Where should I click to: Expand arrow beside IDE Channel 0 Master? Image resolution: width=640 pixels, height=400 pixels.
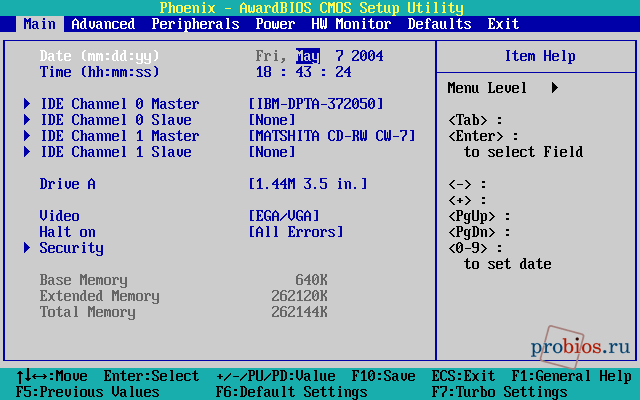pos(27,104)
